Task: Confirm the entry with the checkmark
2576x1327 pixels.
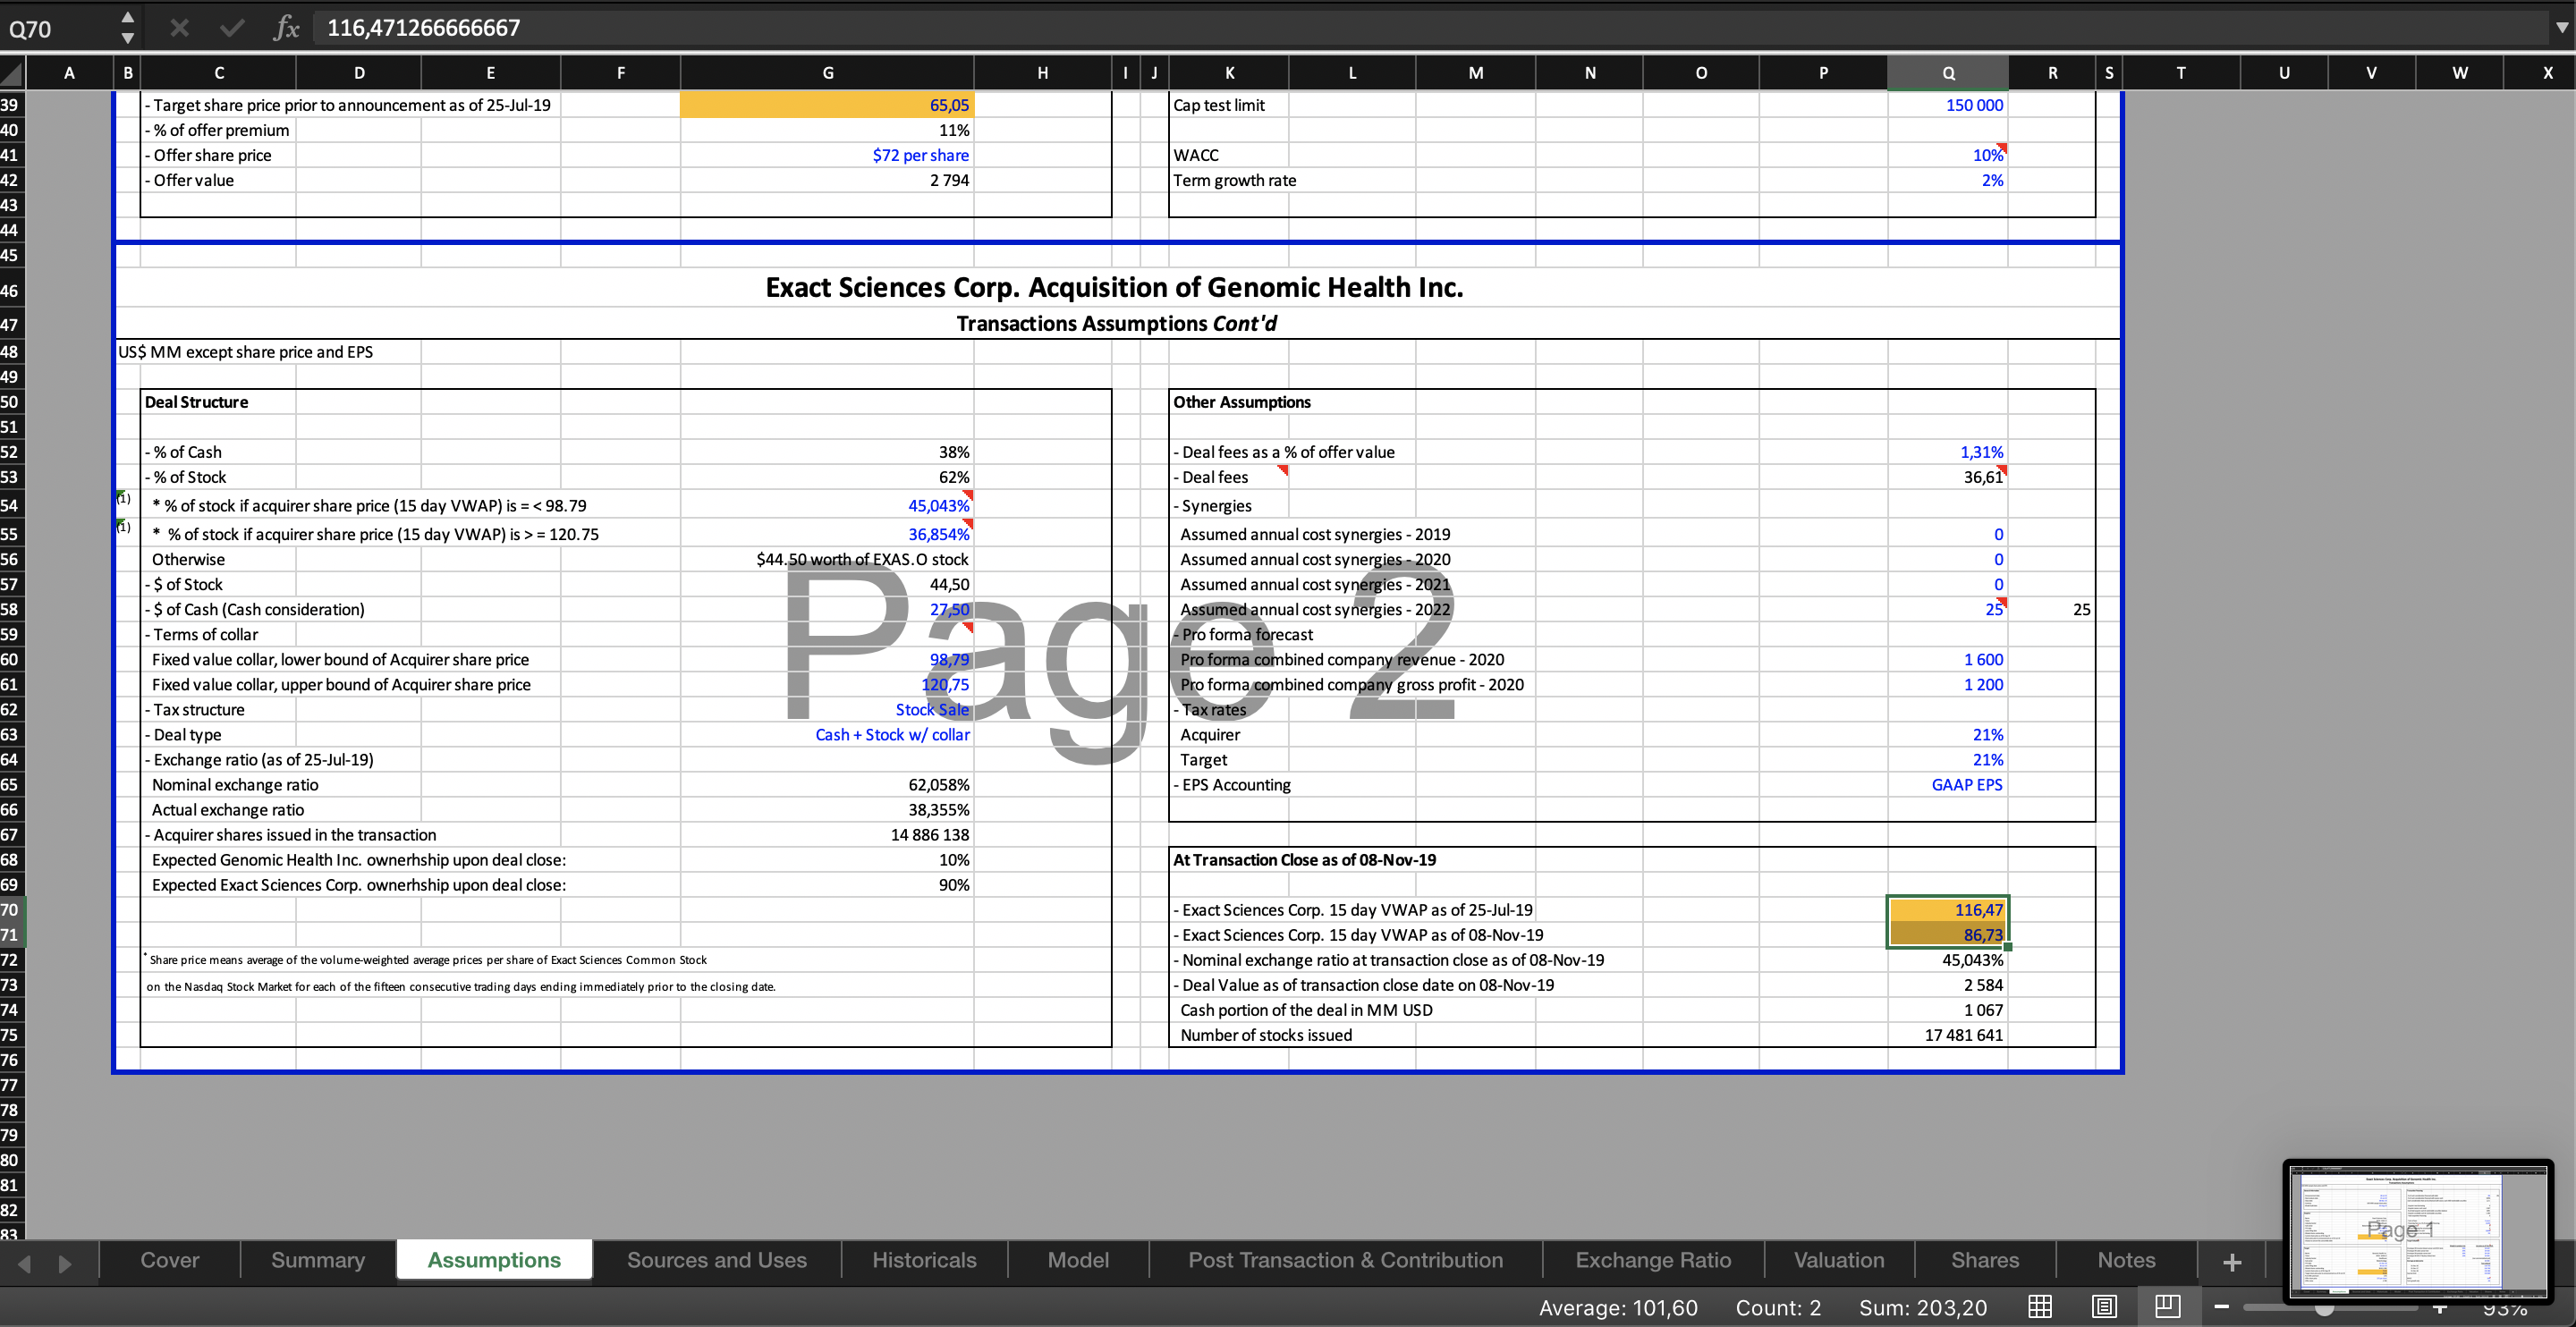Action: point(232,28)
